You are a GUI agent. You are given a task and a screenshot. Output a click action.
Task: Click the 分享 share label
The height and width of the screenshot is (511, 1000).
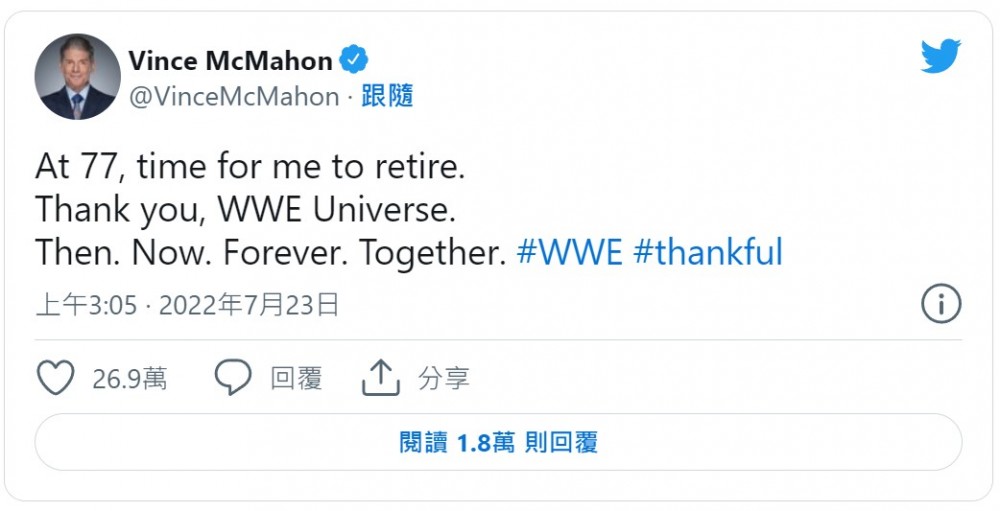point(444,378)
